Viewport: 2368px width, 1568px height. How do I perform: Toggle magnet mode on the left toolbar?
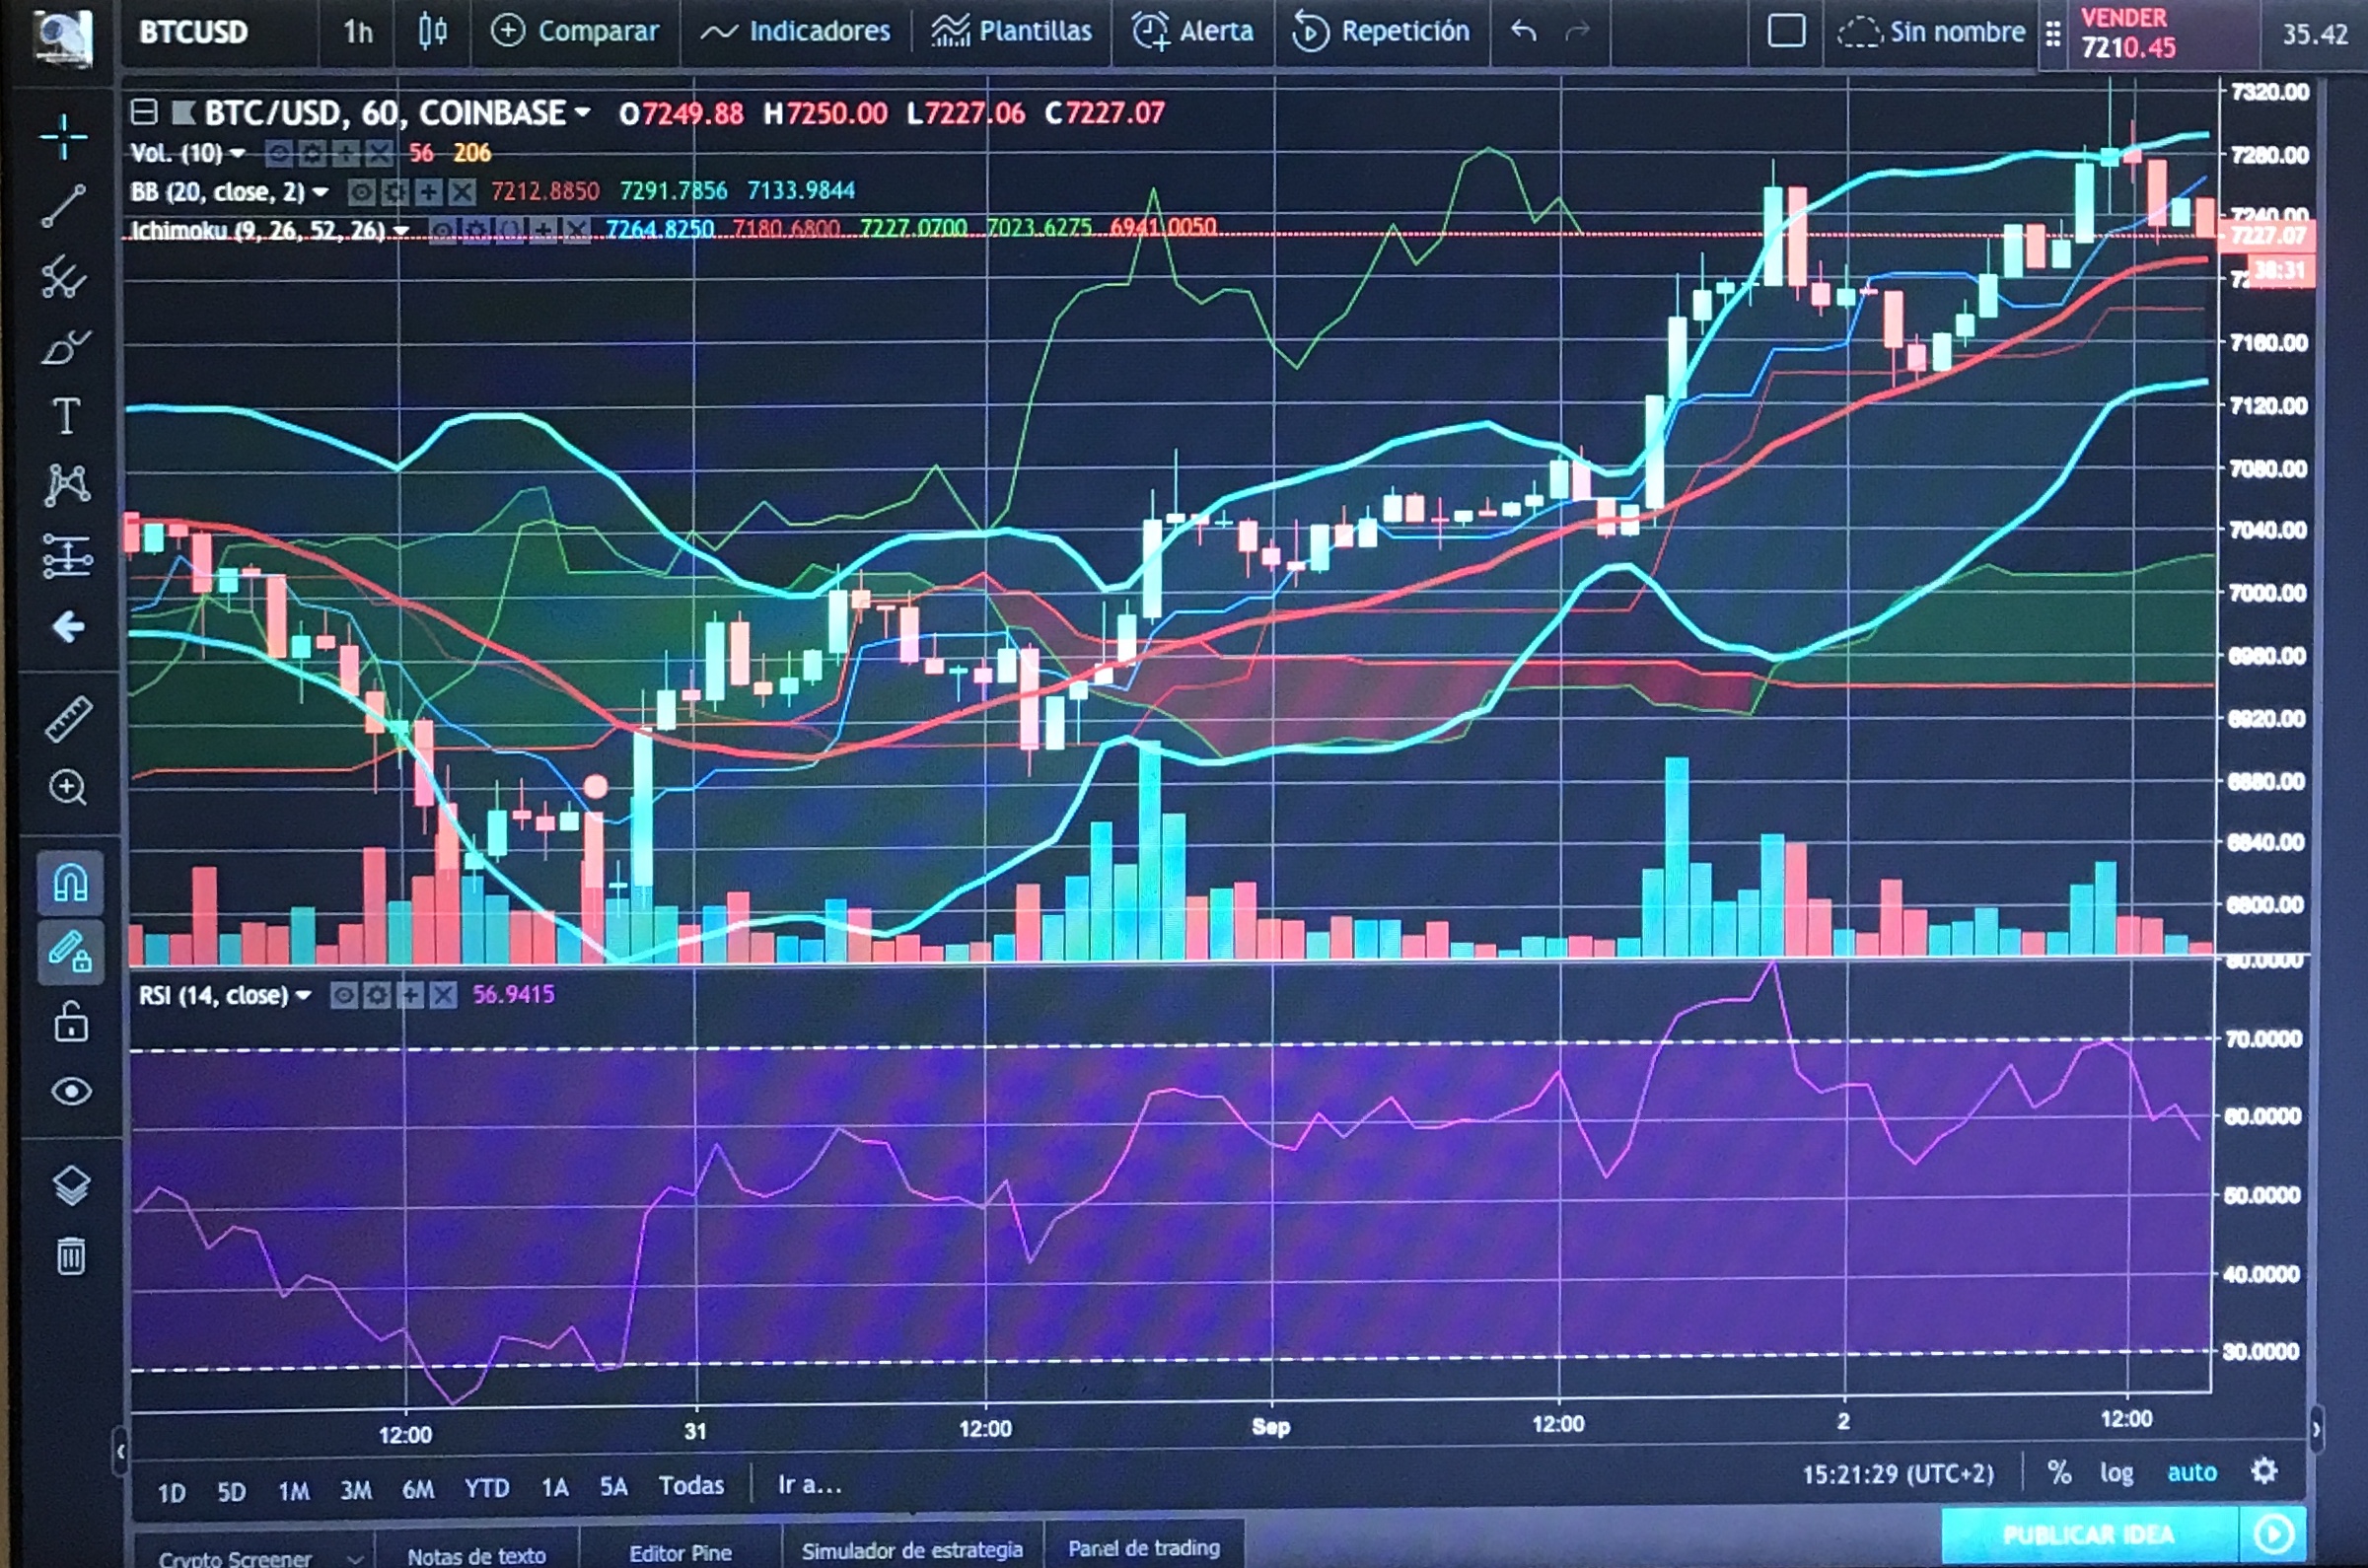(70, 884)
